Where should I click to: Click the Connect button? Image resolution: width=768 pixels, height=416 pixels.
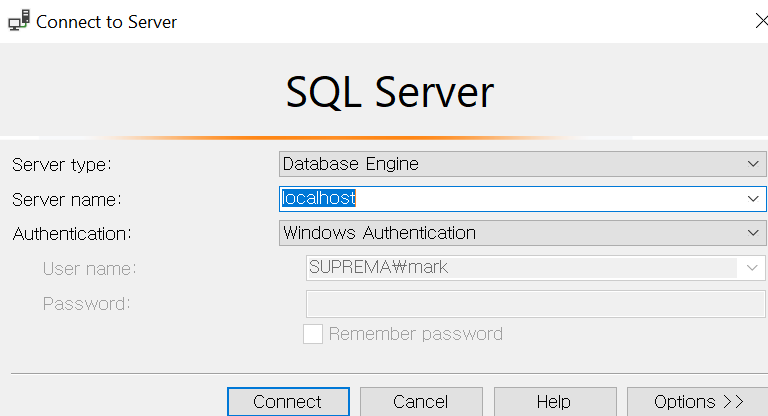tap(288, 402)
